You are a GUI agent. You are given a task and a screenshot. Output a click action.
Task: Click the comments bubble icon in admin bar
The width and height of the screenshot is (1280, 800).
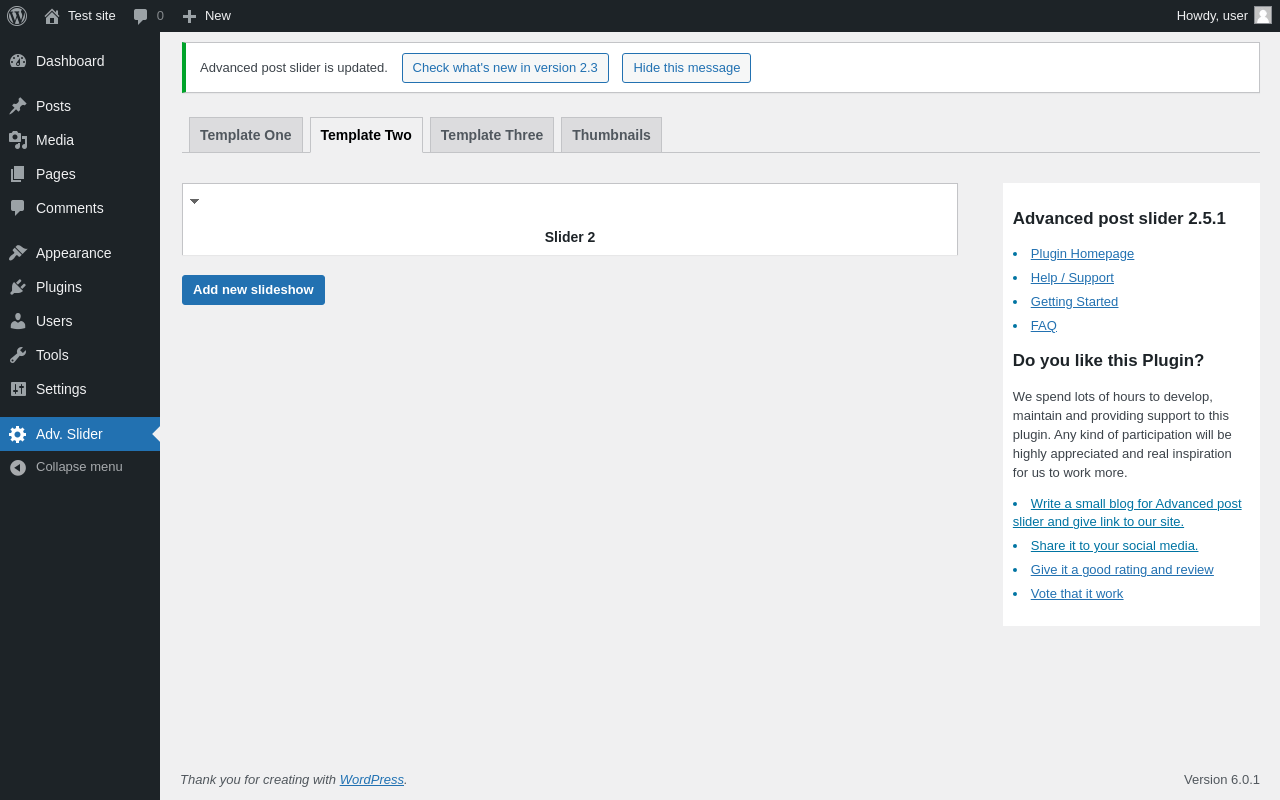pos(140,16)
